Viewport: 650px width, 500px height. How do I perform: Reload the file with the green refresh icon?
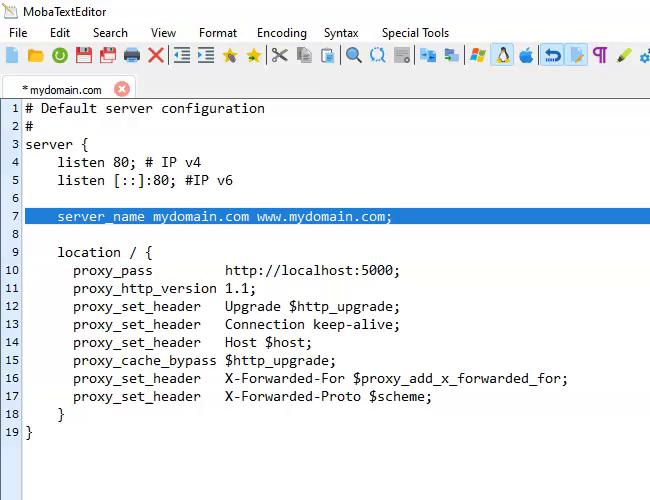point(60,55)
